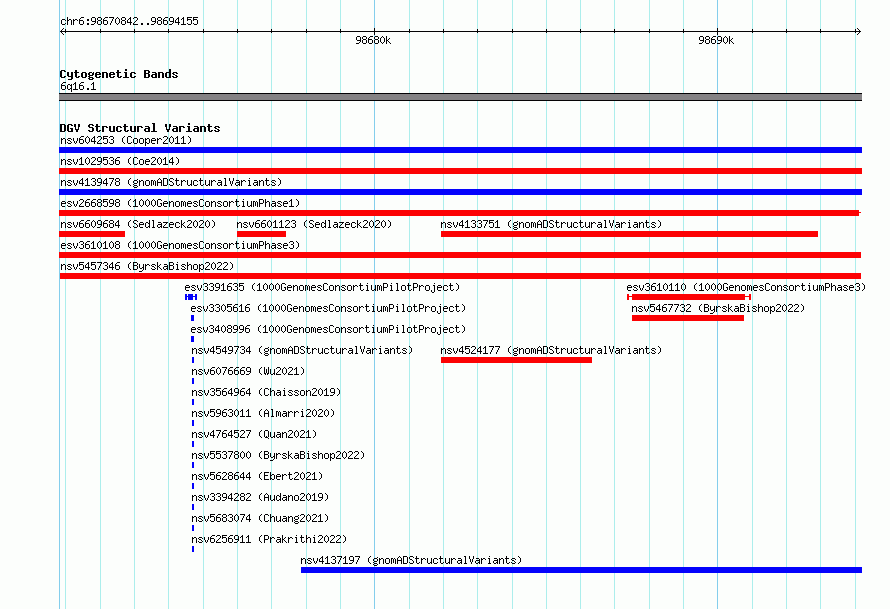This screenshot has width=890, height=609.
Task: Open nsv5467732 (ByrskaBishop2022) label
Action: 718,308
